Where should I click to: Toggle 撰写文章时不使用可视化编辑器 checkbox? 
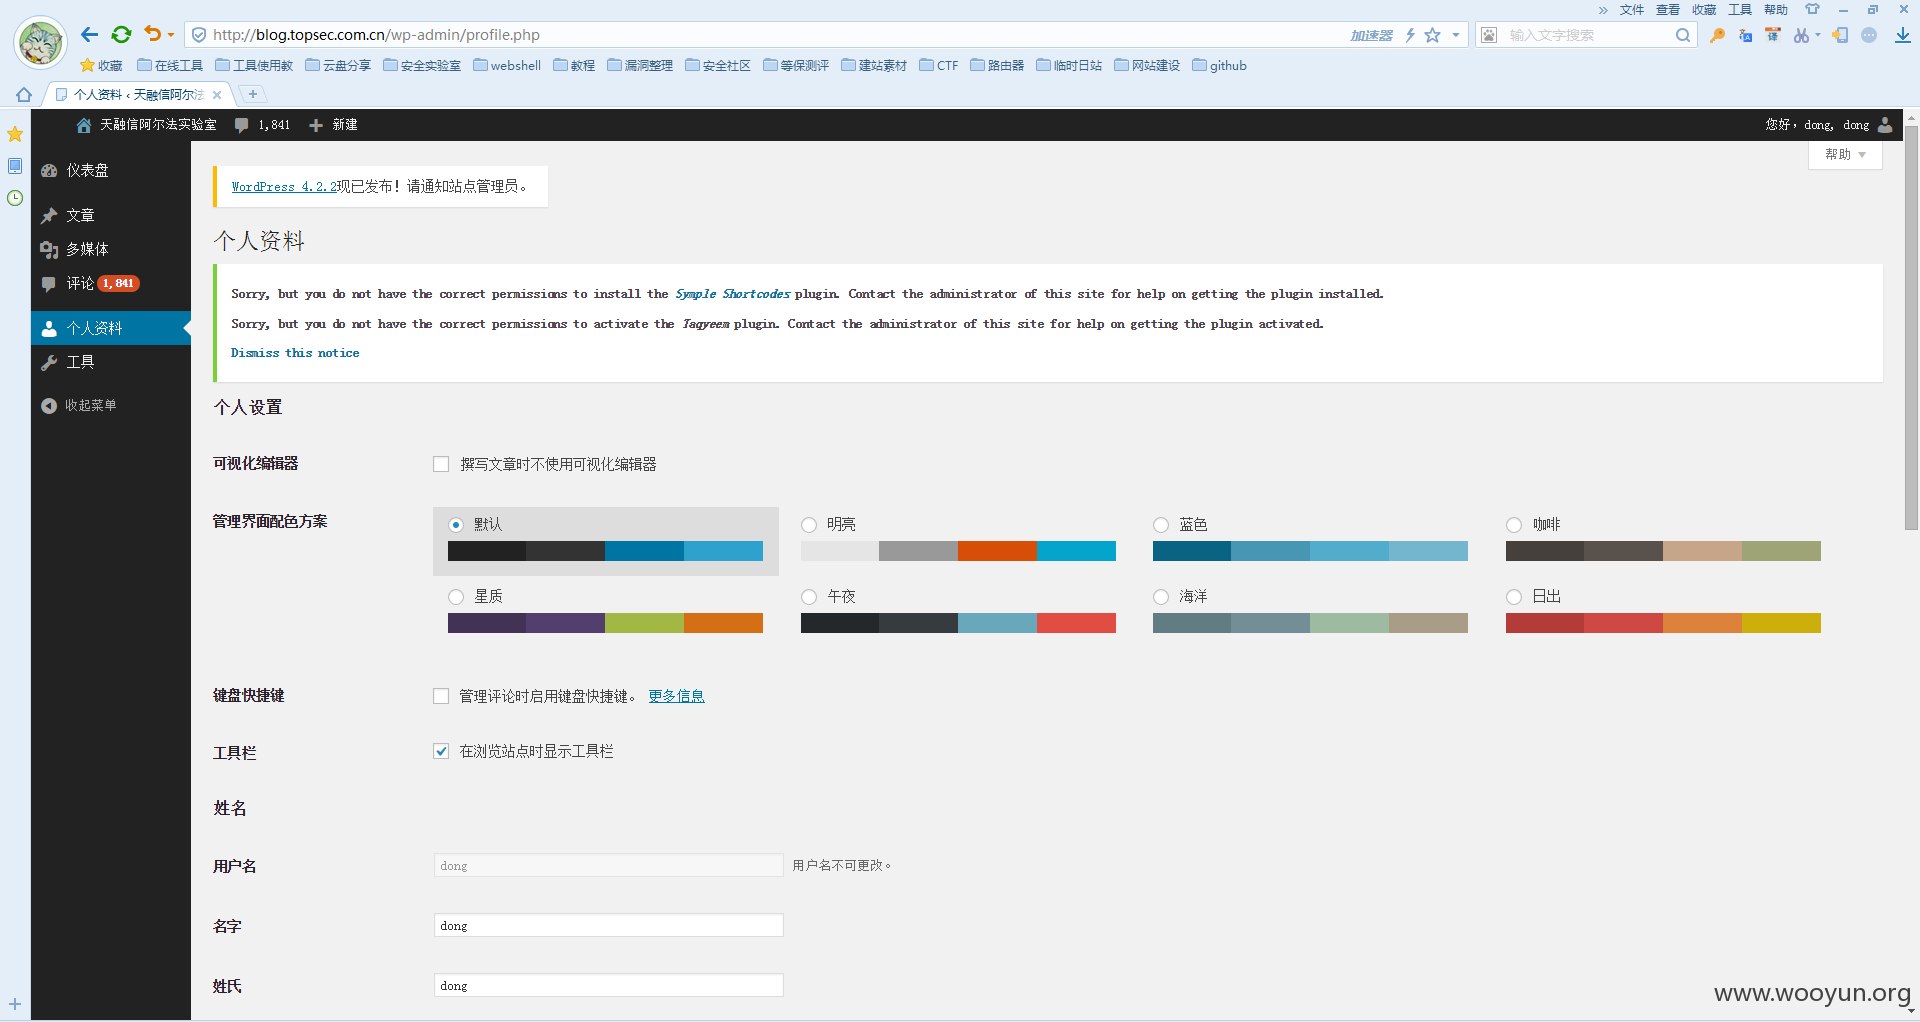pos(441,464)
